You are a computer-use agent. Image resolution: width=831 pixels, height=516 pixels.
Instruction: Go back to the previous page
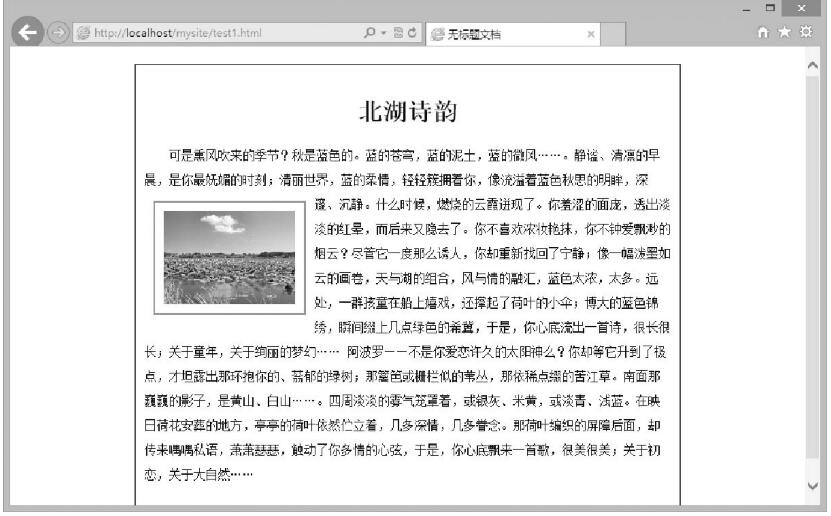tap(27, 33)
